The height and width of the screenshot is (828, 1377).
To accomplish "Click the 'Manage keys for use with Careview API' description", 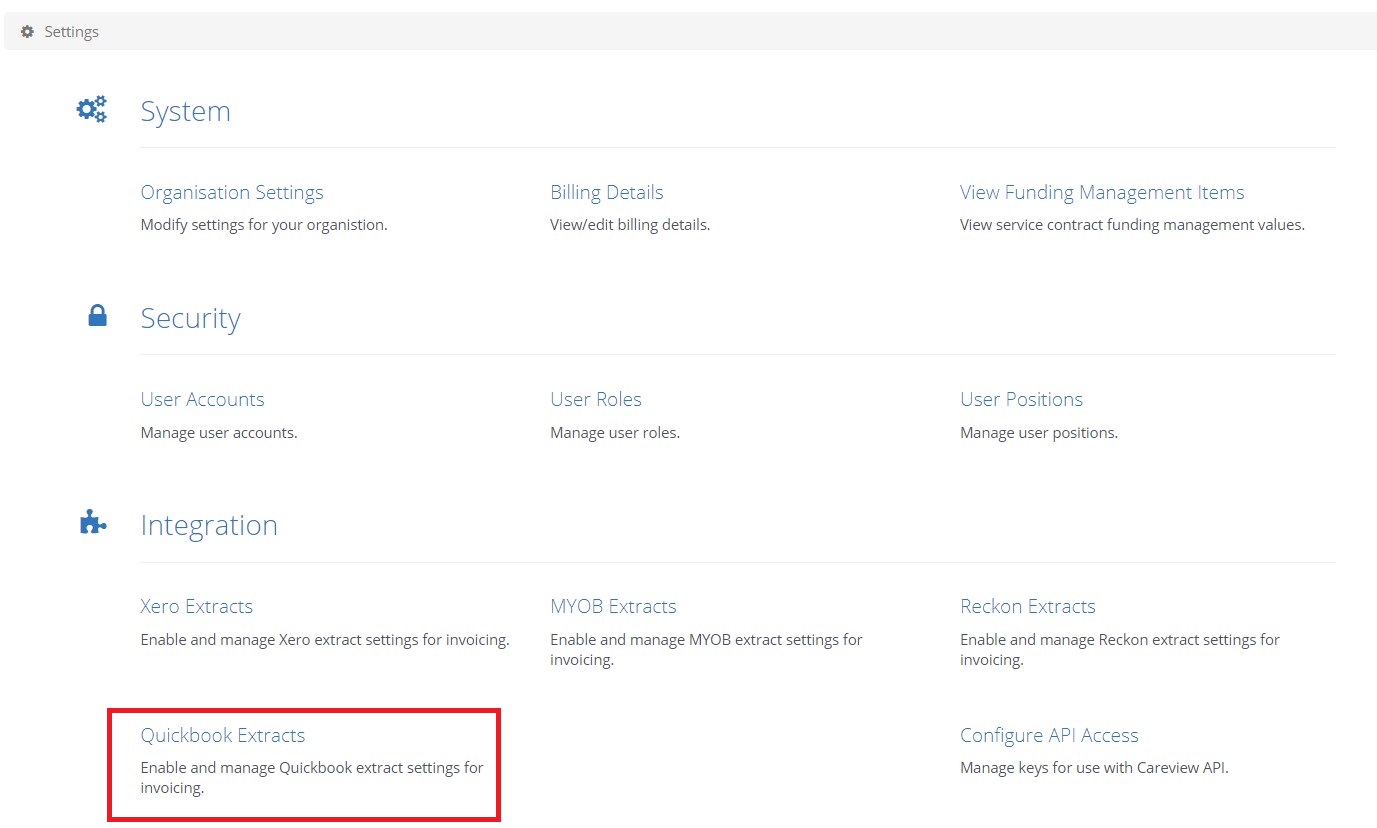I will point(1093,768).
